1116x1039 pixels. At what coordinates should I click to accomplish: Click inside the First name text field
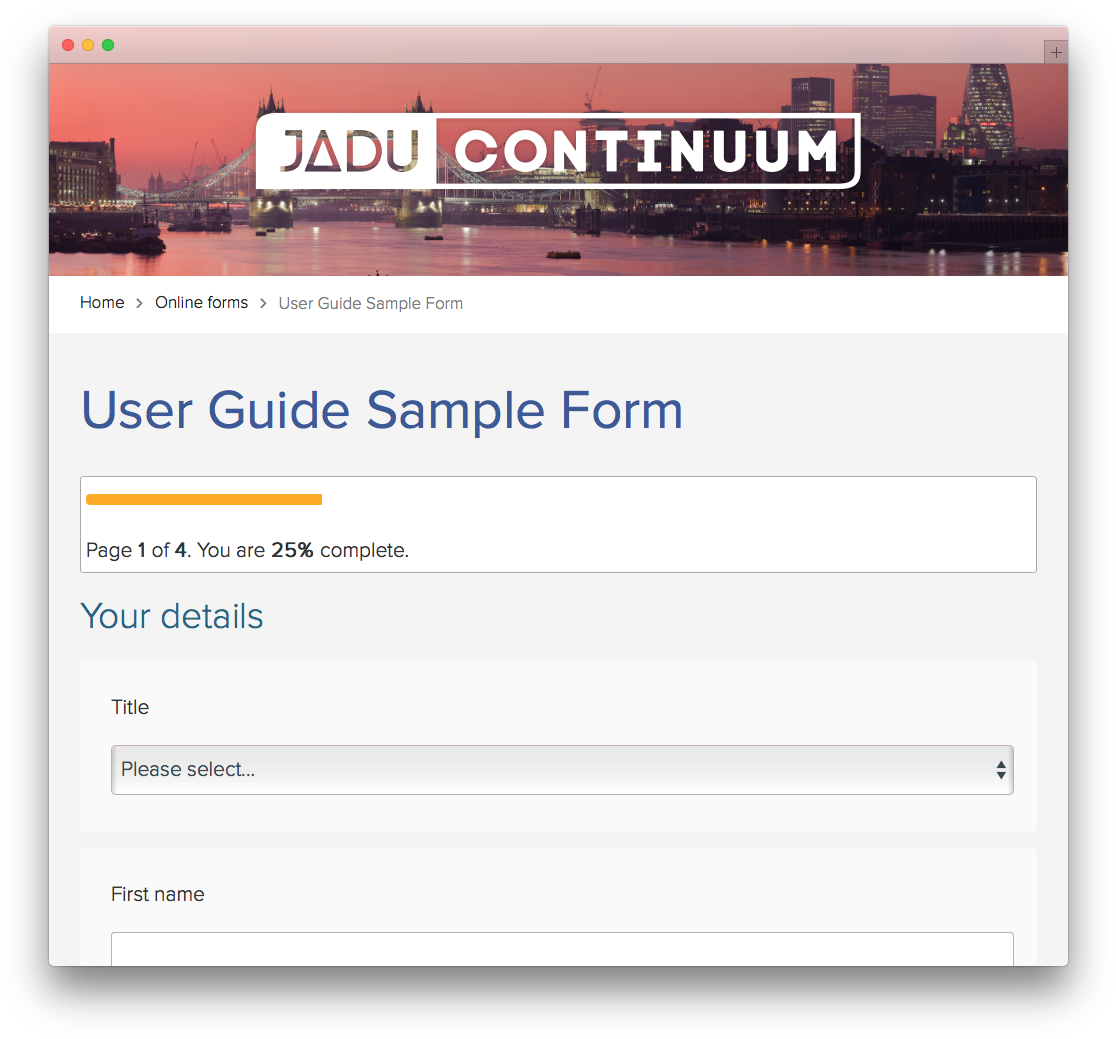tap(562, 950)
